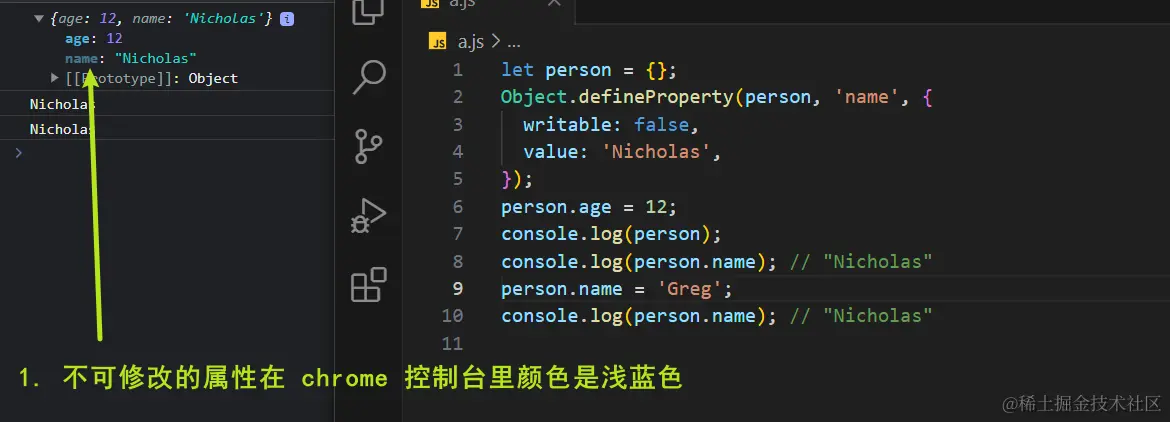Open the Search magnifier in activity bar
Viewport: 1170px width, 422px height.
coord(369,78)
